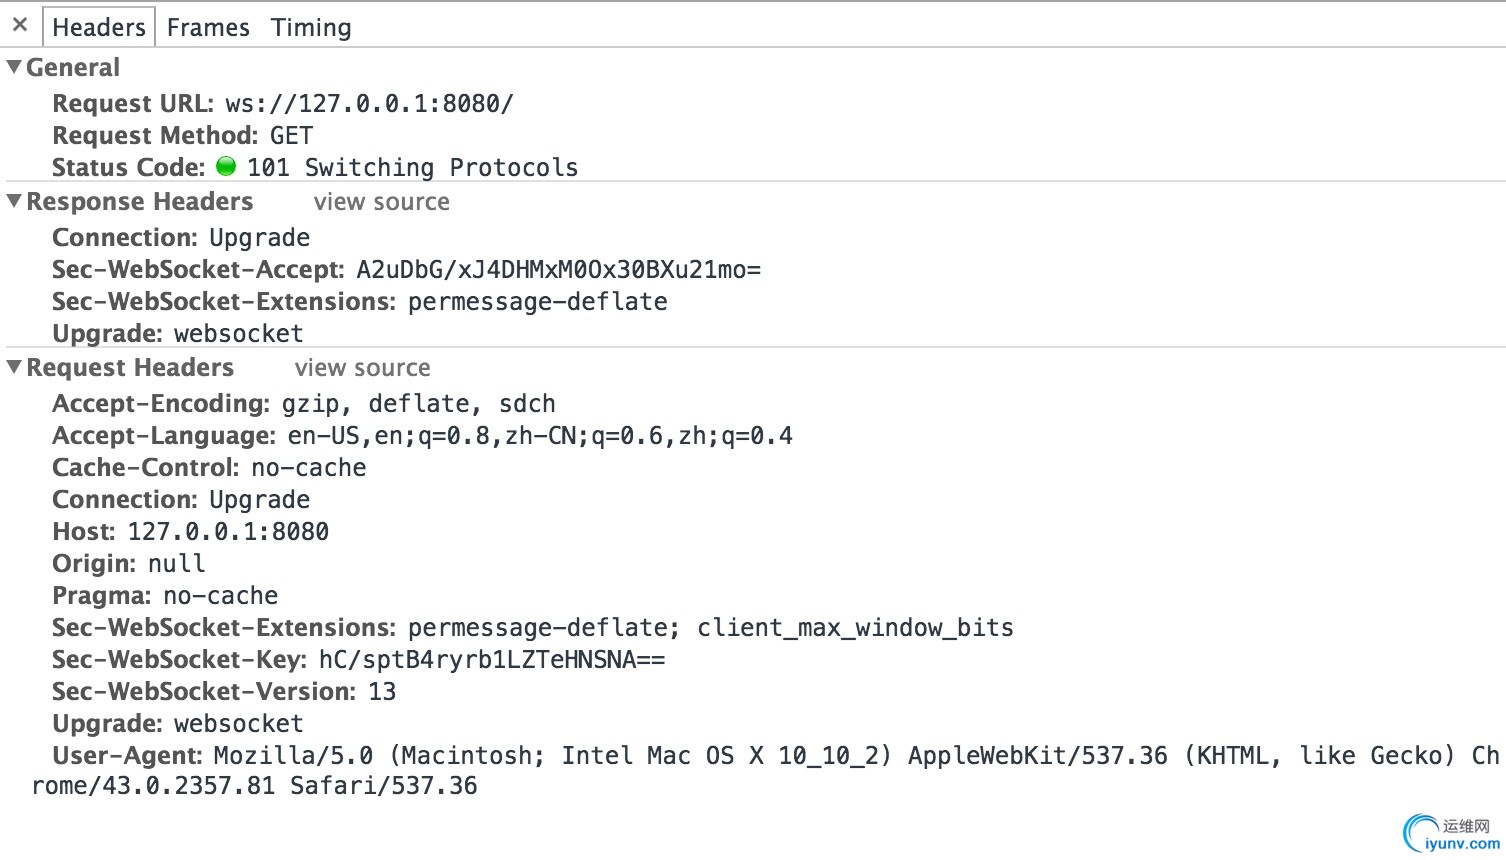This screenshot has height=860, width=1506.
Task: Click the Sec-WebSocket-Key header value
Action: [x=492, y=660]
